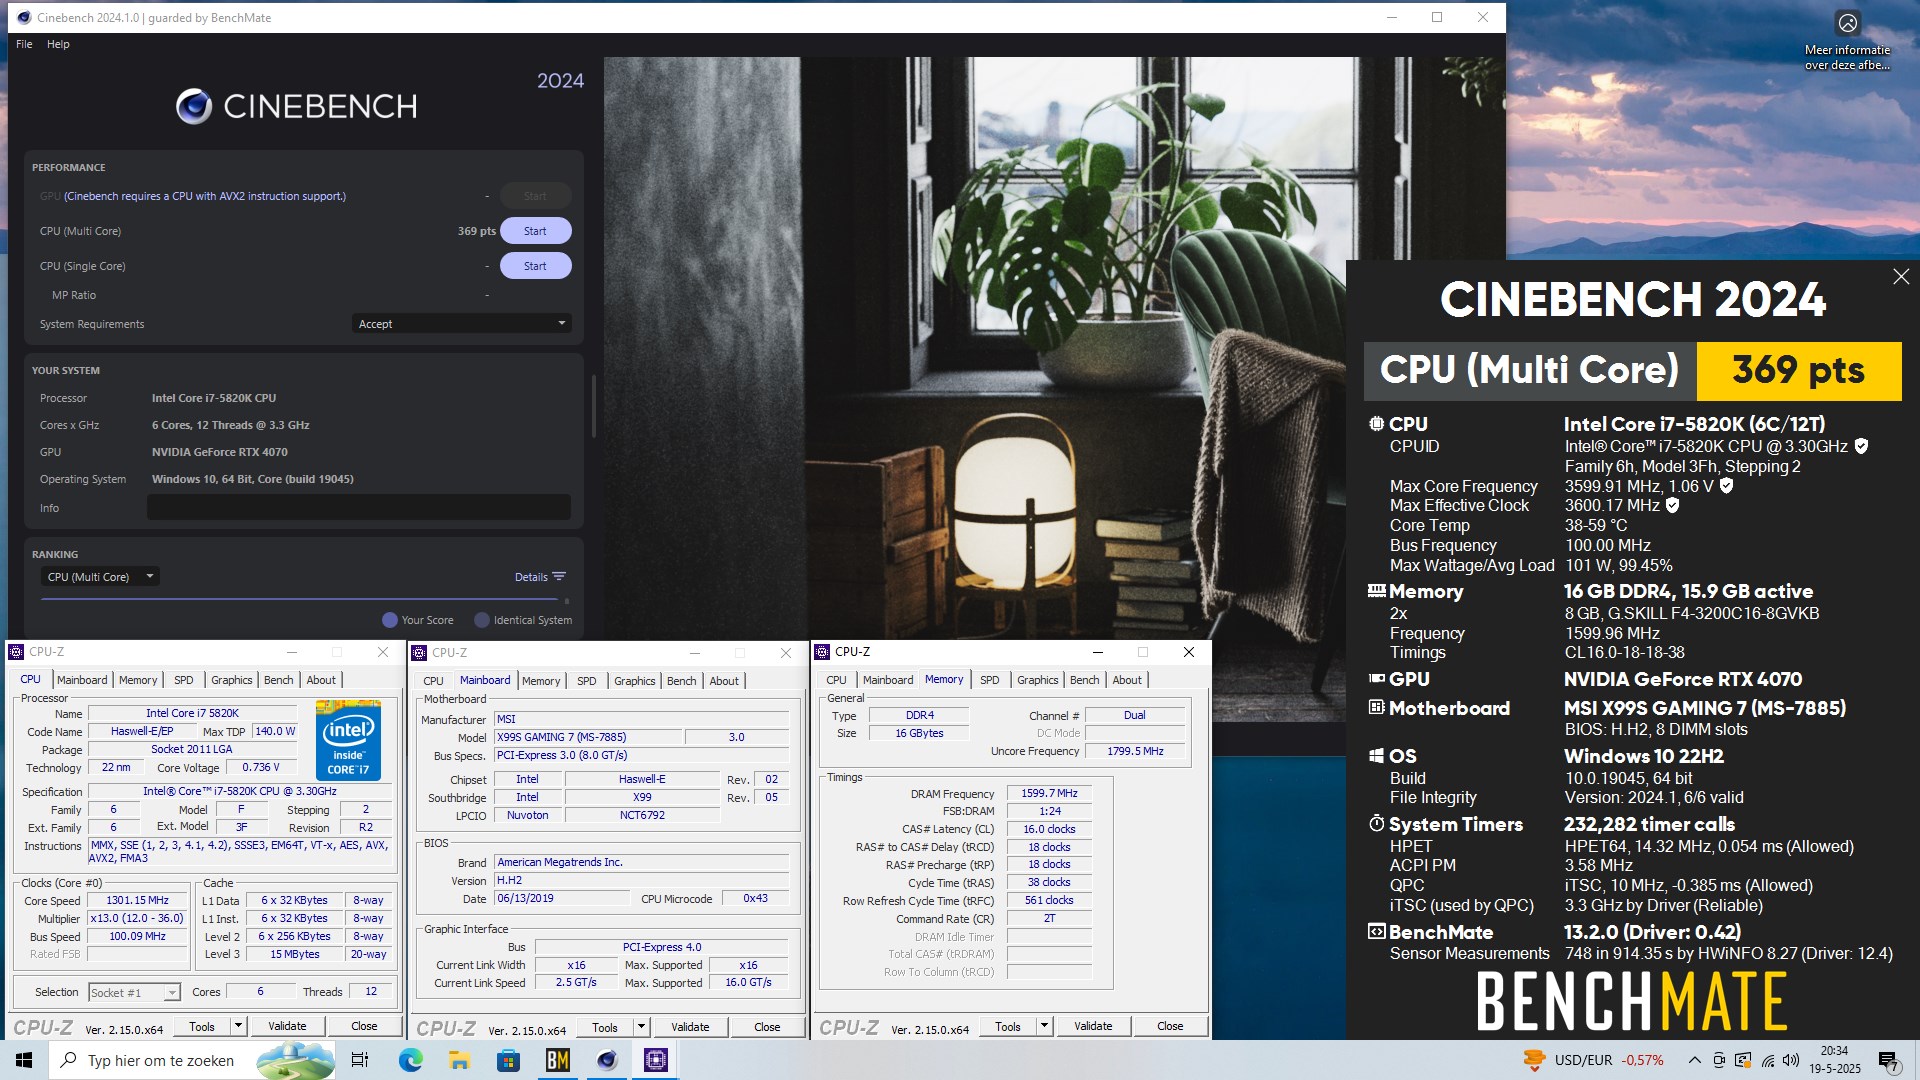Click Identical System legend marker
The height and width of the screenshot is (1080, 1920).
482,620
